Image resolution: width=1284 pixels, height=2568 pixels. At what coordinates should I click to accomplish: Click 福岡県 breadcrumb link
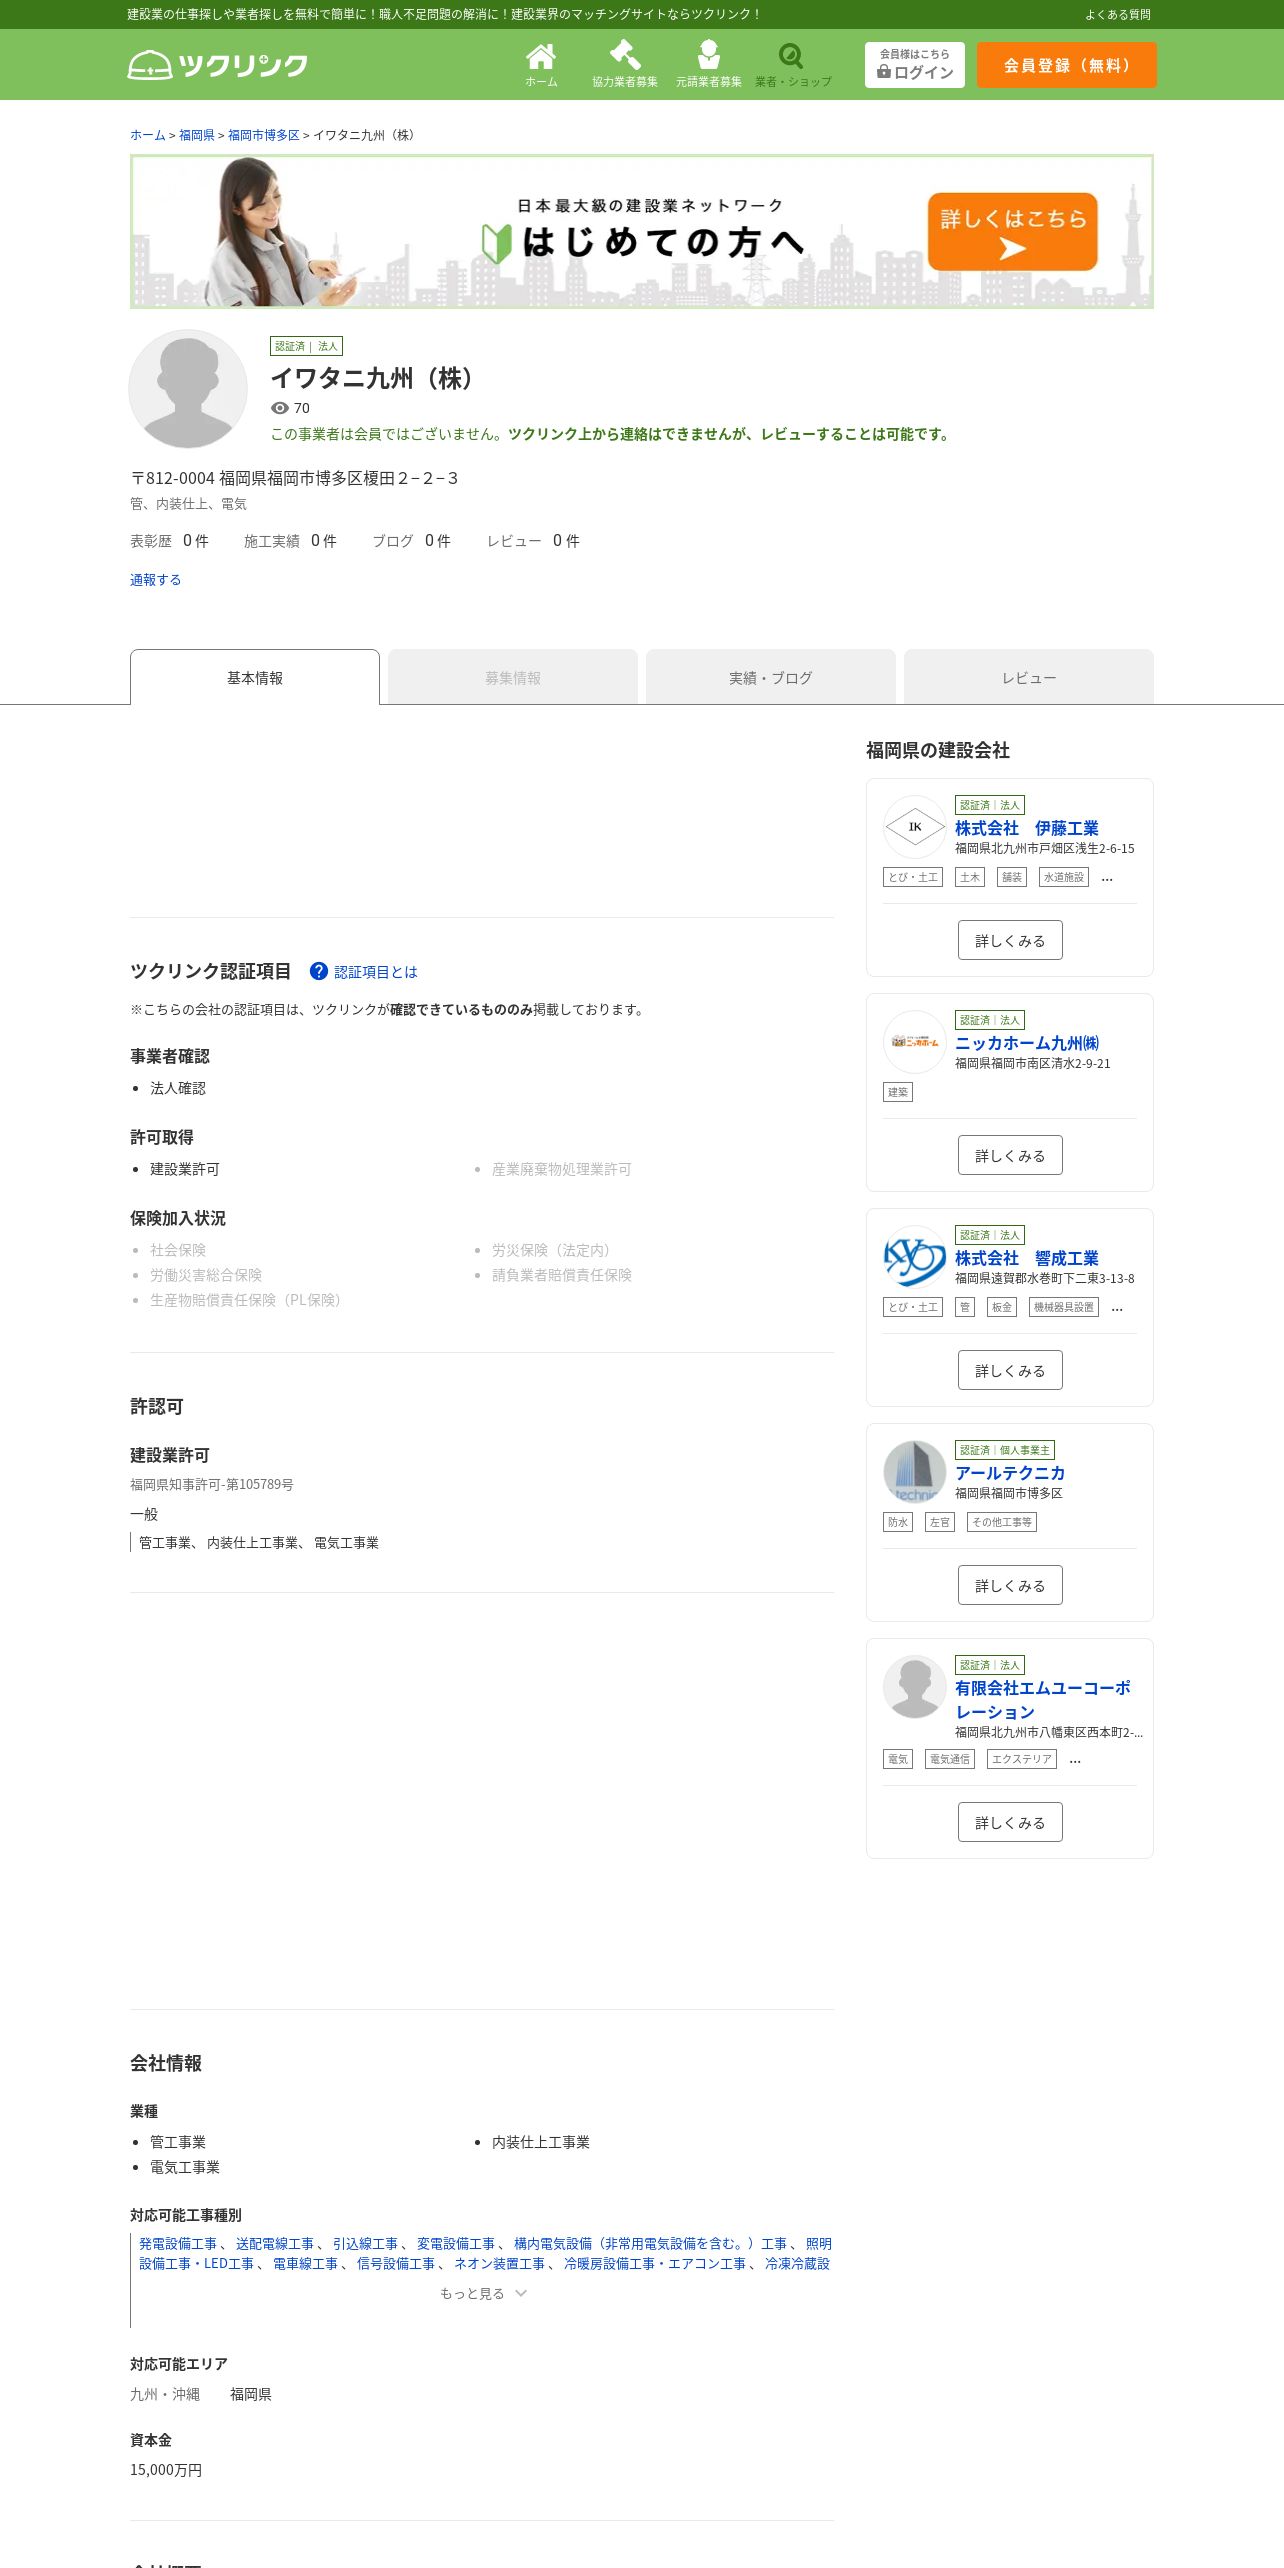[x=197, y=135]
